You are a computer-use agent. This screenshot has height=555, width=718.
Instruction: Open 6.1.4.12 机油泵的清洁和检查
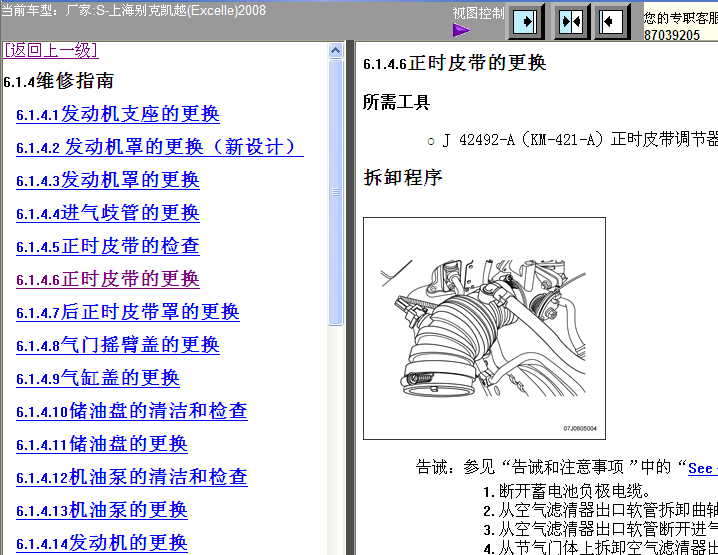coord(132,477)
